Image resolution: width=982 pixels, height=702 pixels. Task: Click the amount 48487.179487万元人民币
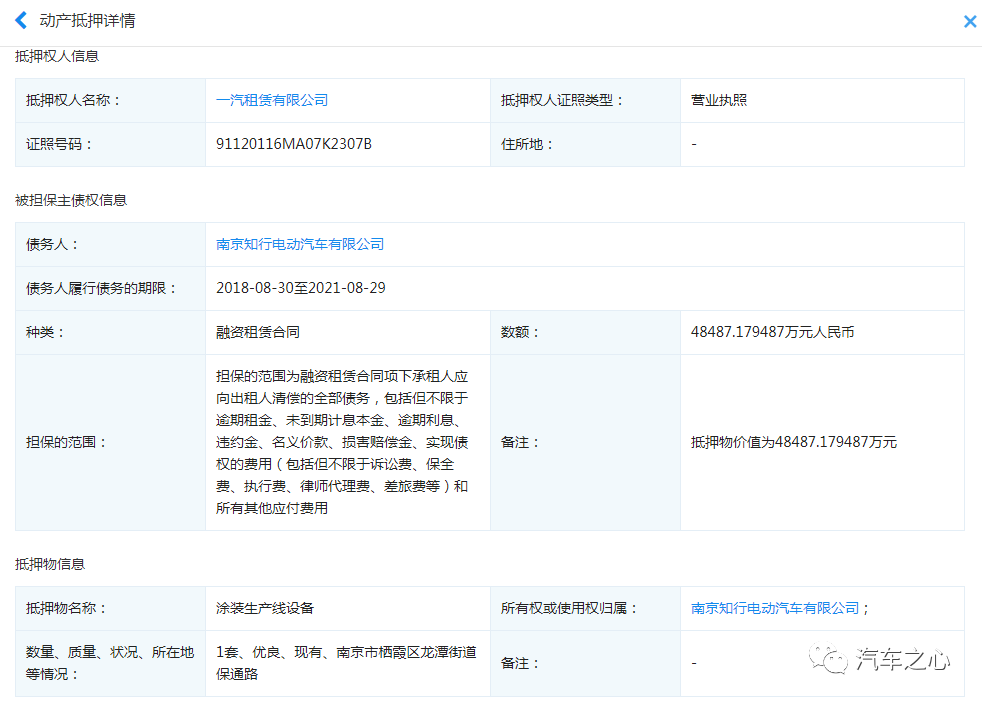coord(772,332)
